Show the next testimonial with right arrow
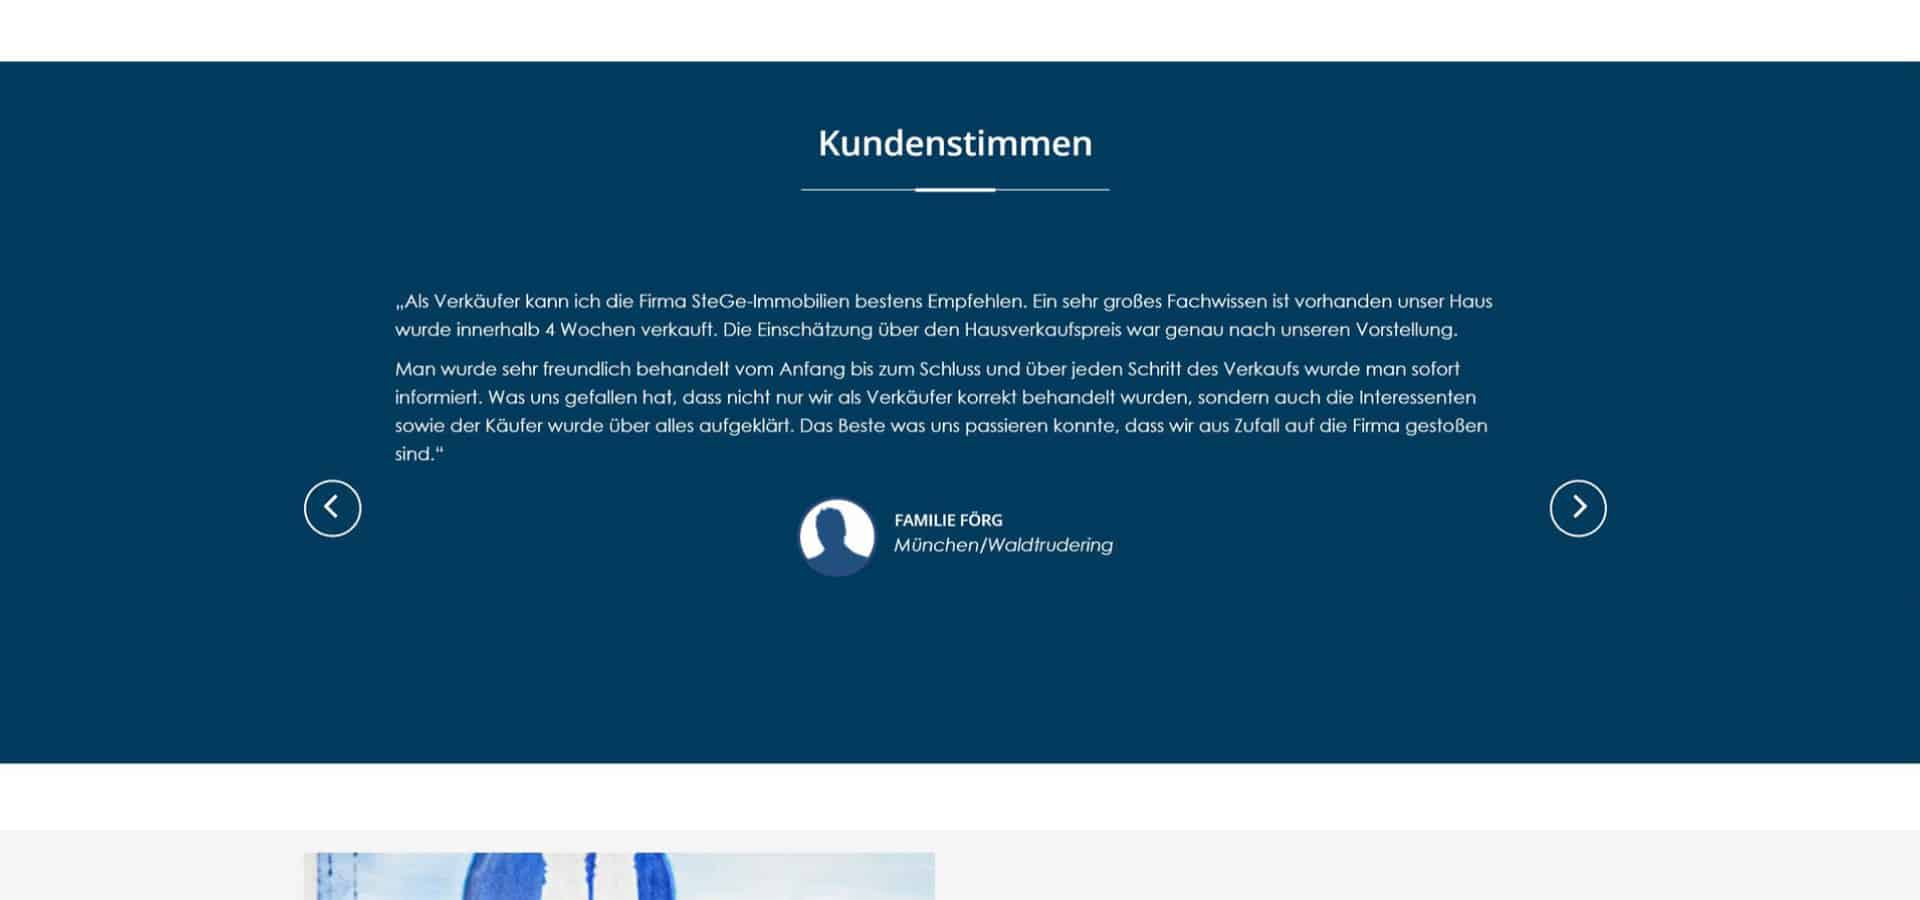Viewport: 1920px width, 900px height. [x=1578, y=508]
